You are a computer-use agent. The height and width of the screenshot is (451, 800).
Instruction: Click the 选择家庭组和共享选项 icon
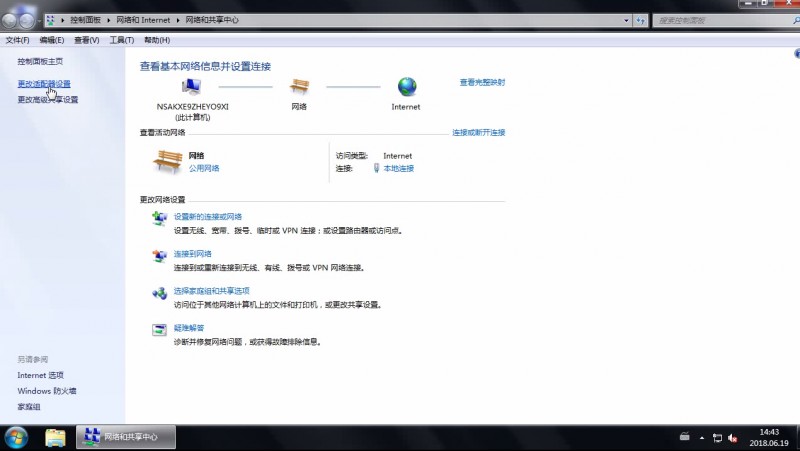click(x=159, y=293)
